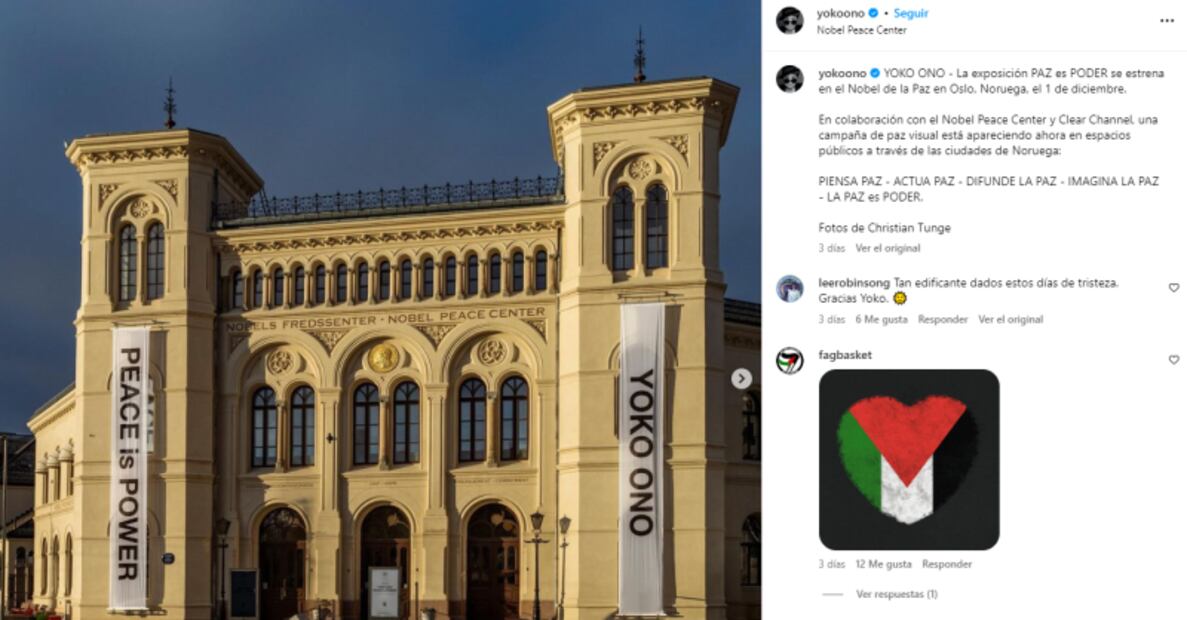
Task: View the 12 Me gusta on fagbasket's comment
Action: click(x=883, y=564)
